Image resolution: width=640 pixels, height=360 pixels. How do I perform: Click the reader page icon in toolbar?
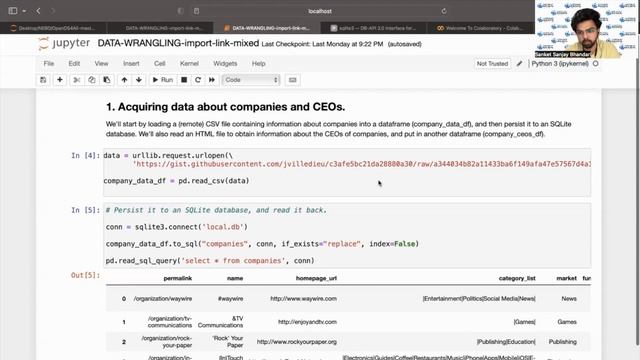pos(196,11)
